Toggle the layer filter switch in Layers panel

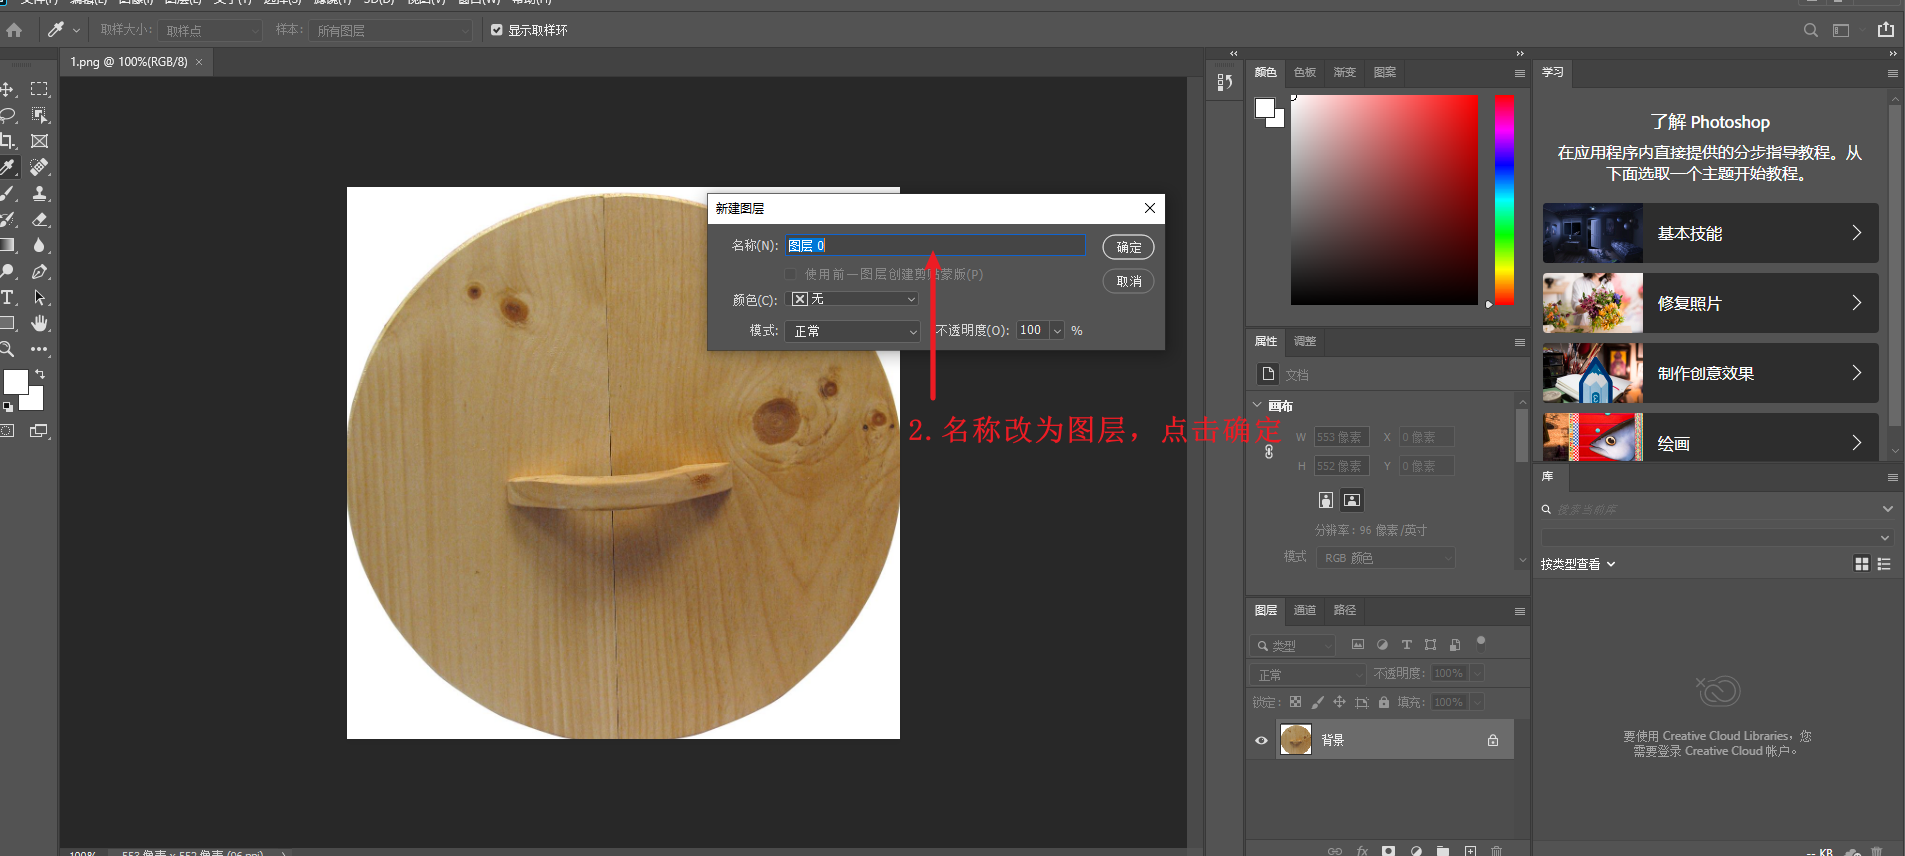[x=1481, y=642]
